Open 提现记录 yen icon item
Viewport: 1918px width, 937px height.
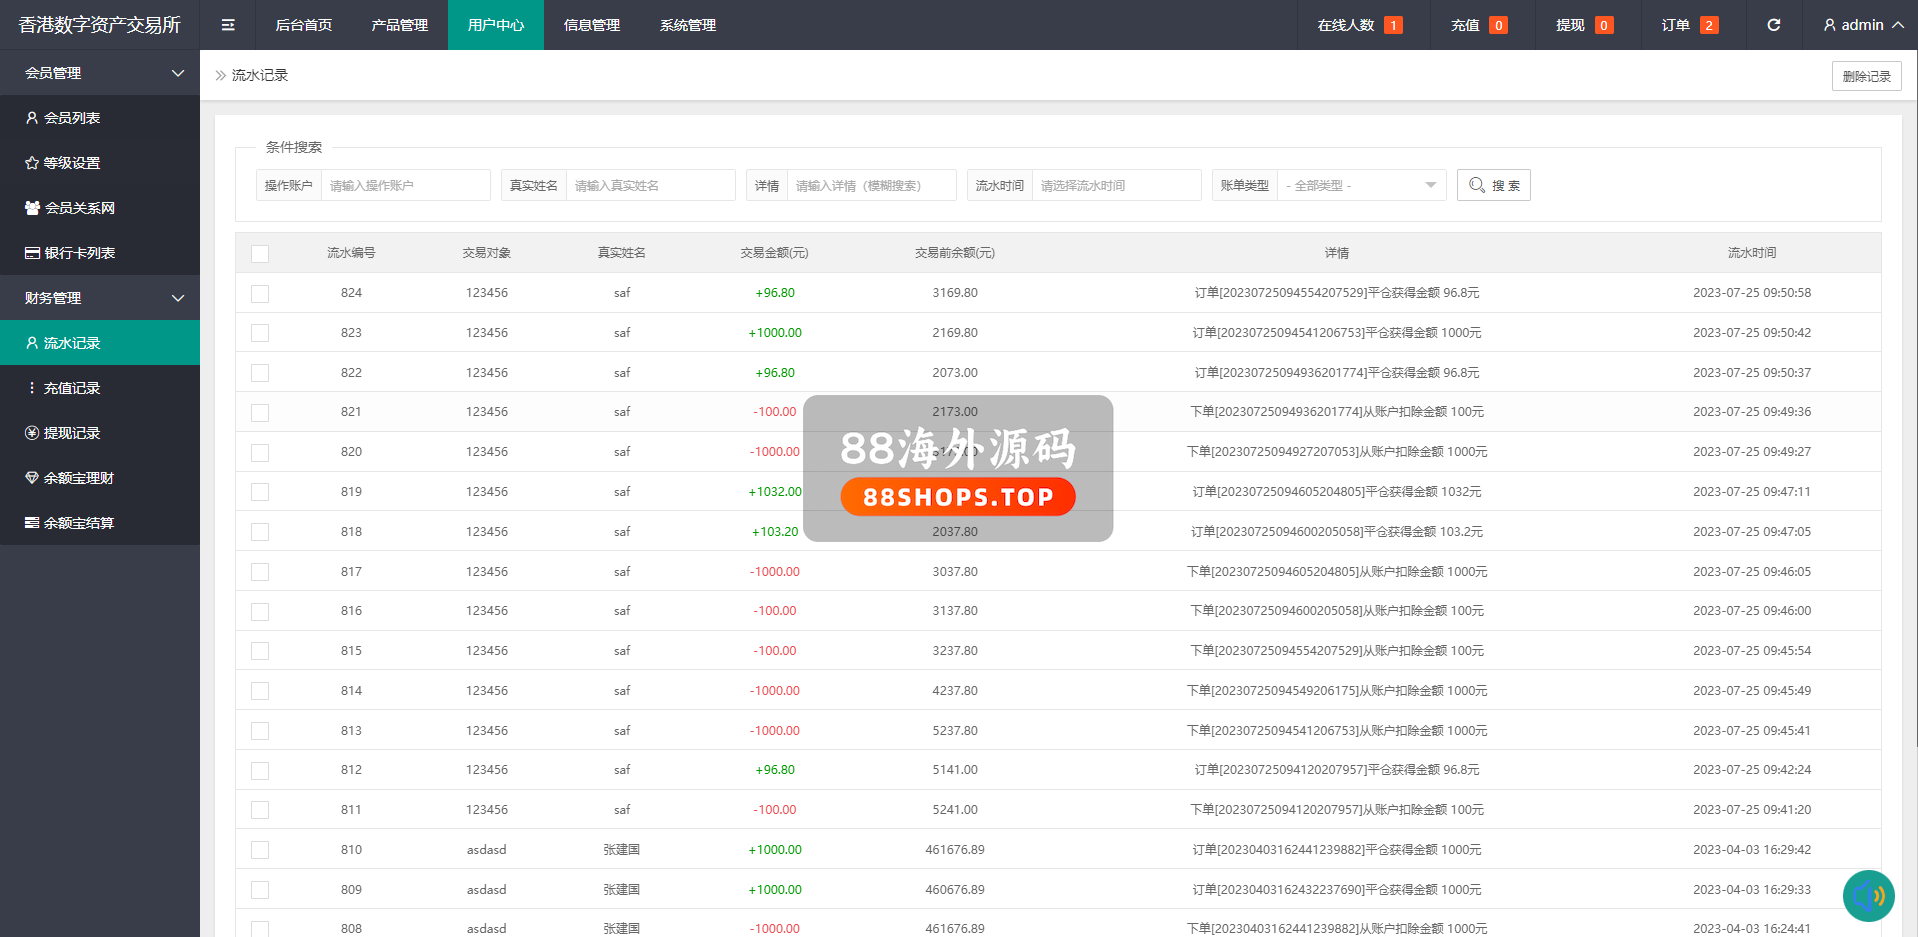pos(32,433)
